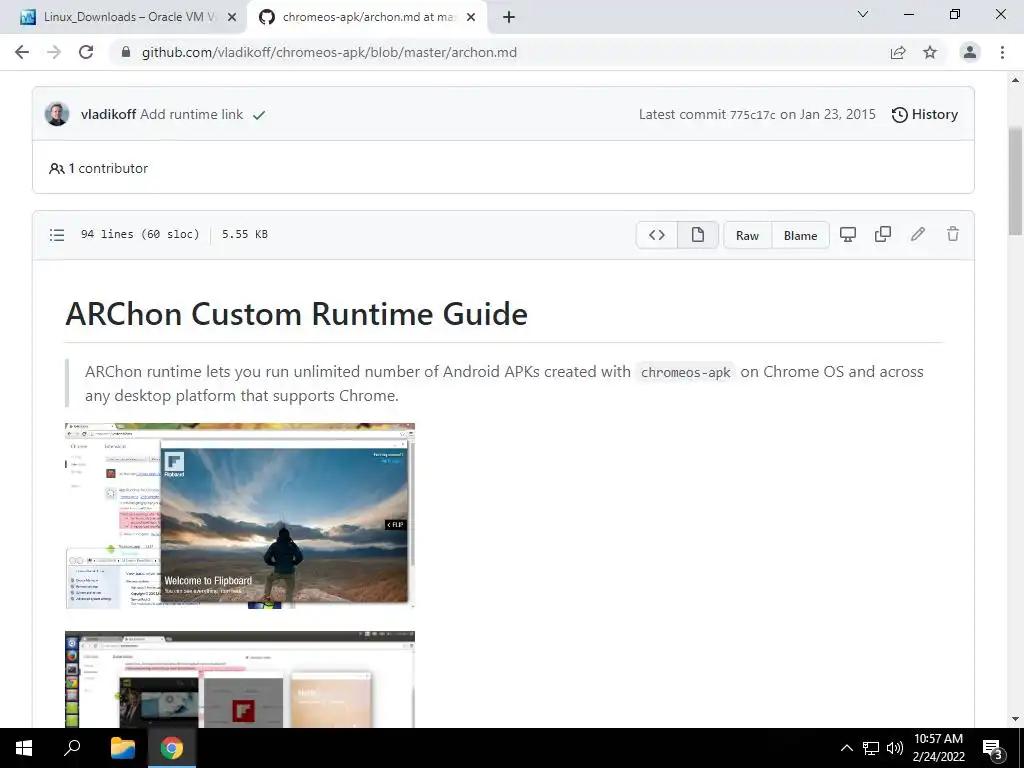Click page vertical scrollbar thumb

(1015, 182)
